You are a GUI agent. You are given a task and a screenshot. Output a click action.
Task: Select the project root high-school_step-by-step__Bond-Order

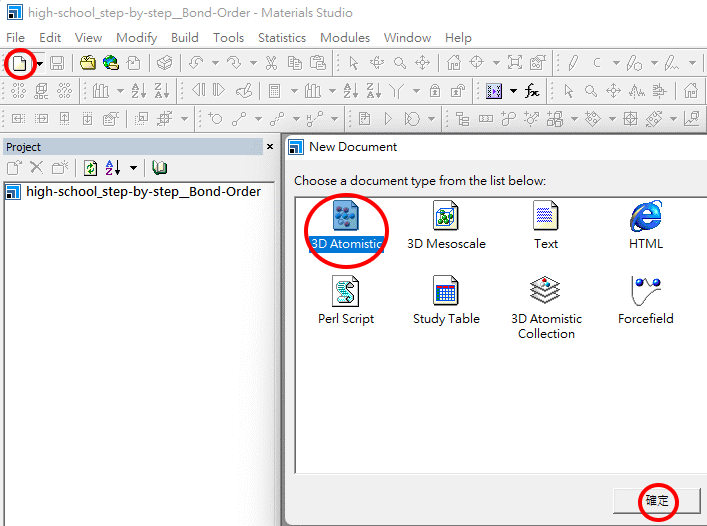[x=142, y=192]
